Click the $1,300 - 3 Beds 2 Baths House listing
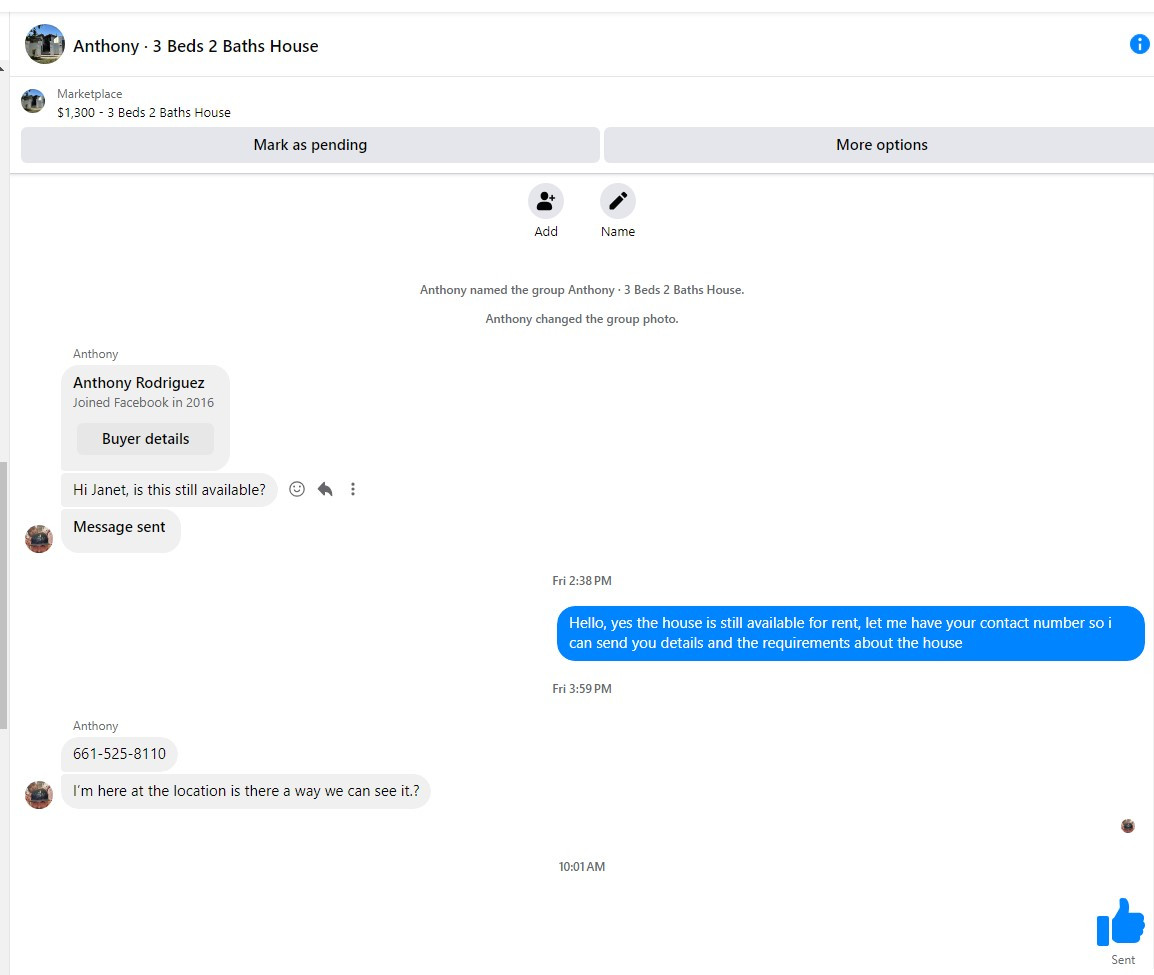 (144, 113)
